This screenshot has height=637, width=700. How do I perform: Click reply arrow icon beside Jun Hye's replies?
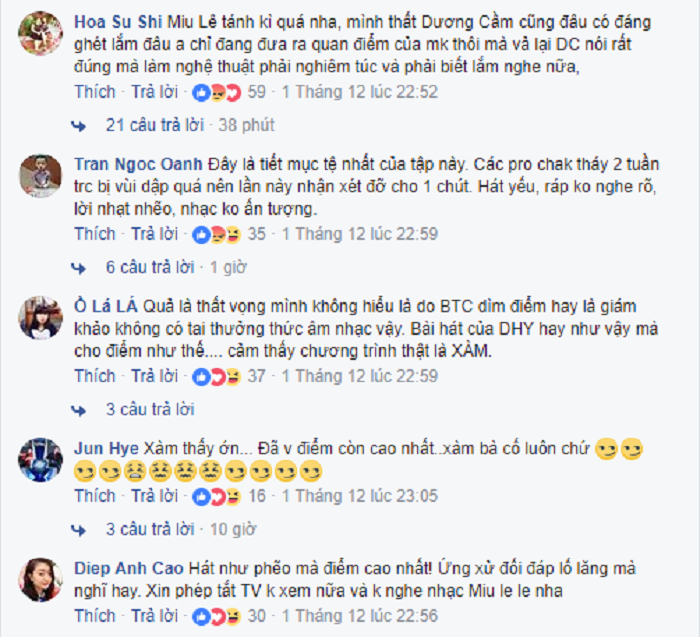tap(79, 530)
